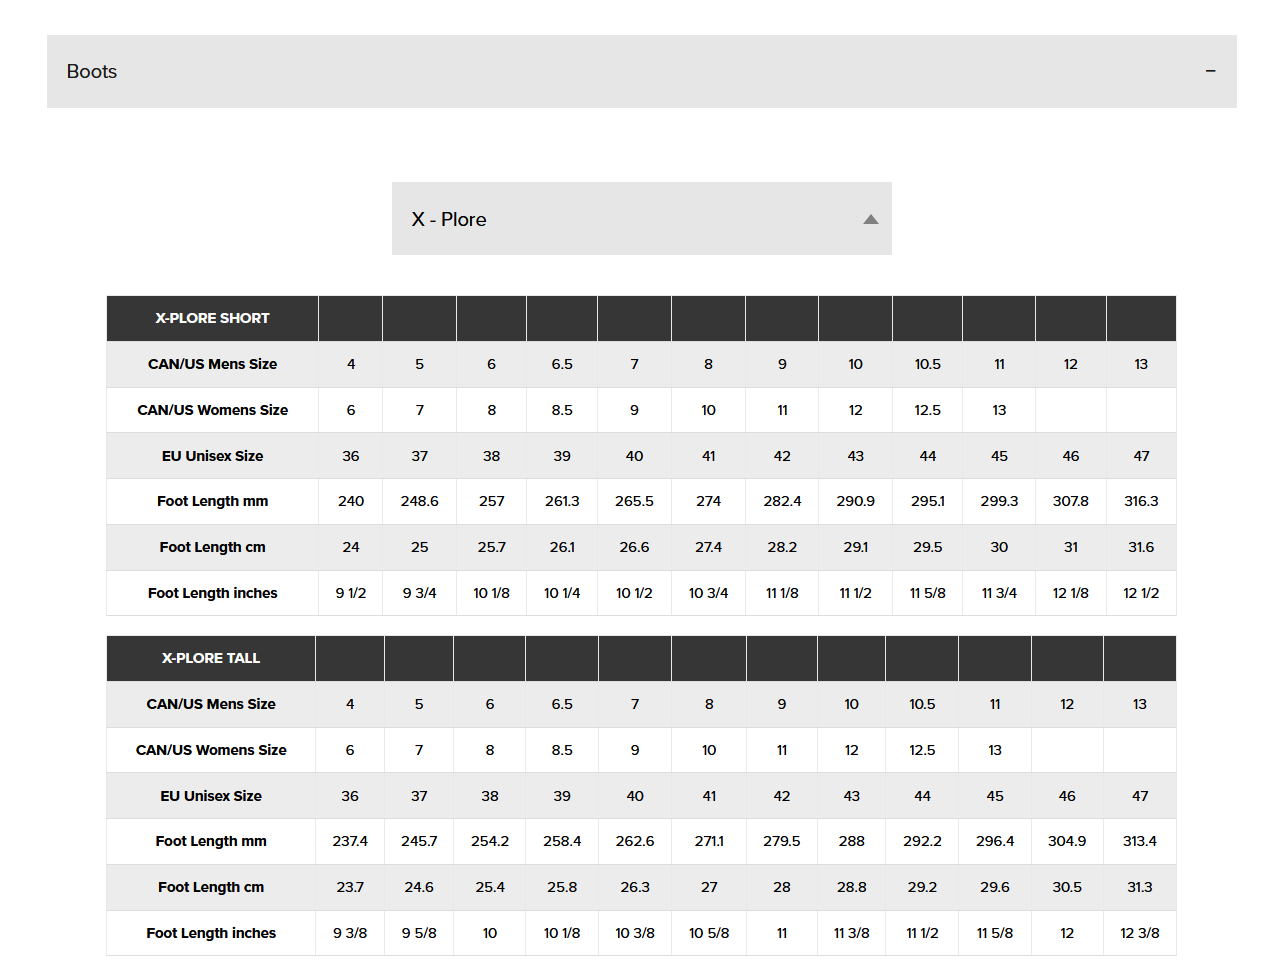Click the X-PLORE TALL table header

(x=211, y=658)
